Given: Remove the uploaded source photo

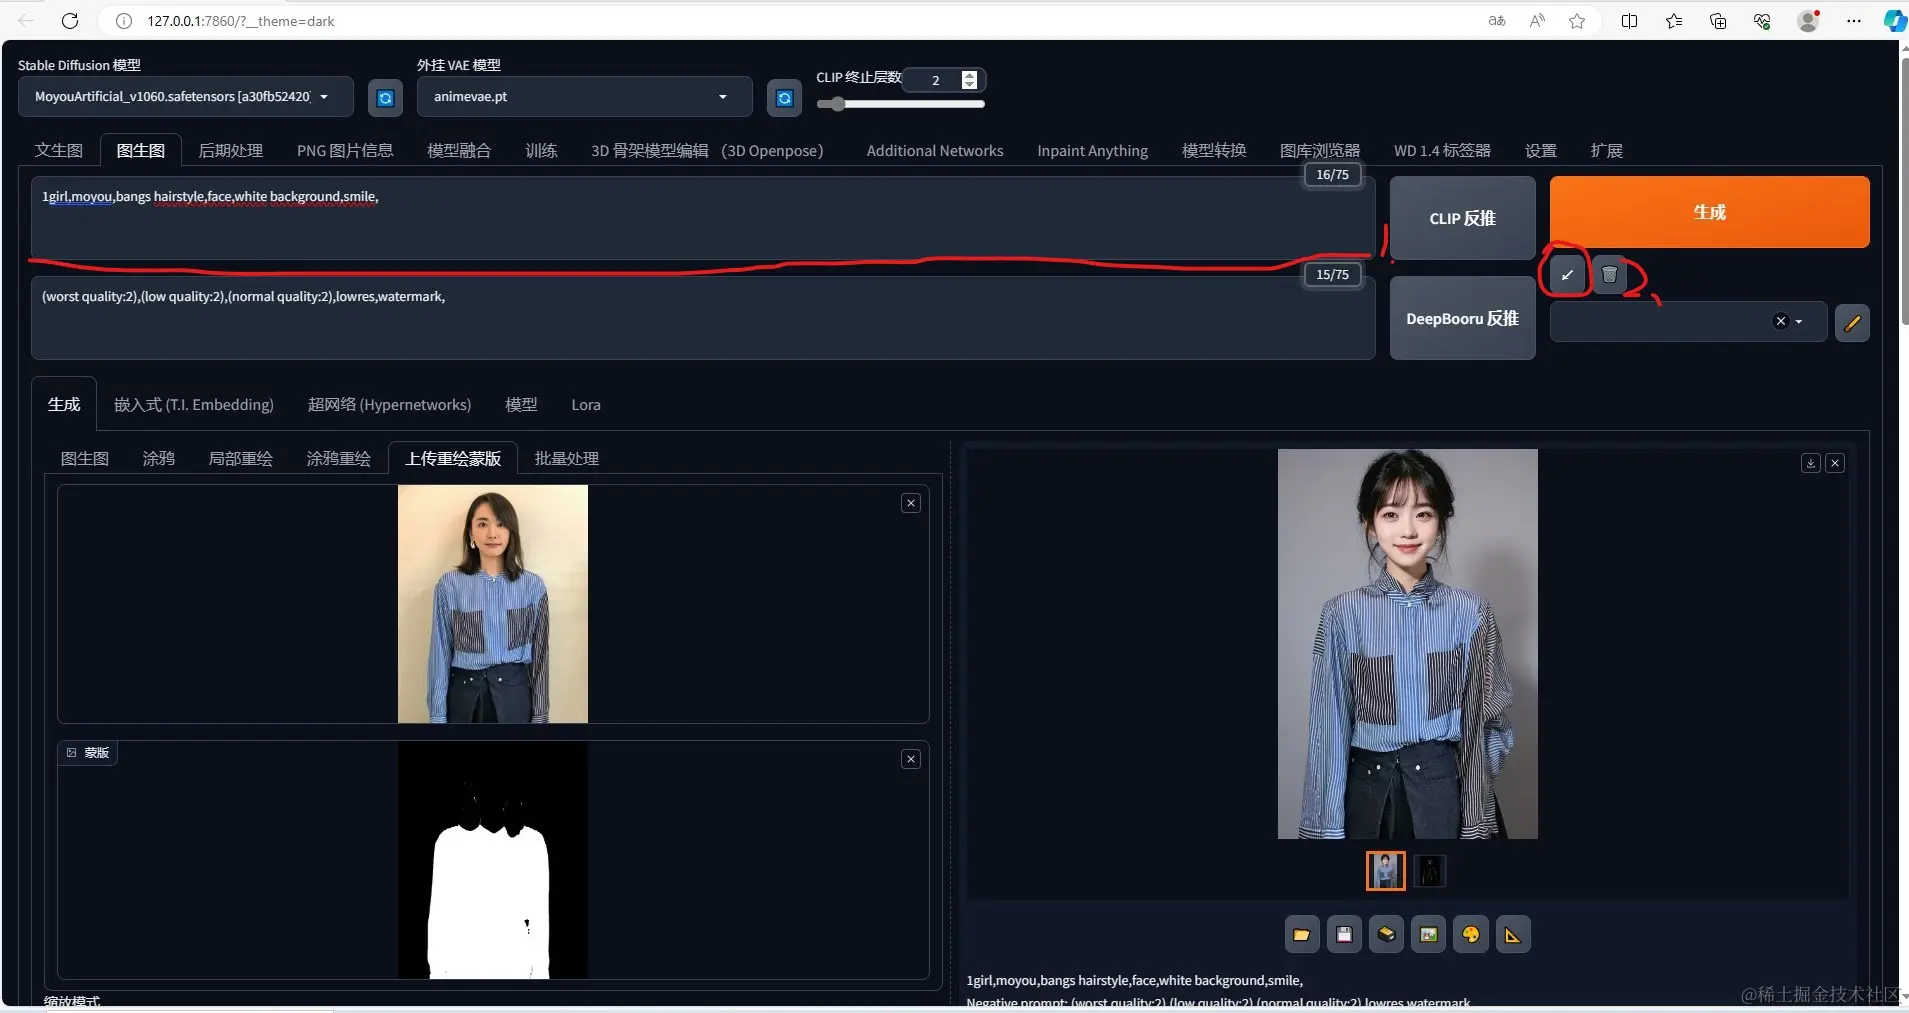Looking at the screenshot, I should [x=910, y=503].
